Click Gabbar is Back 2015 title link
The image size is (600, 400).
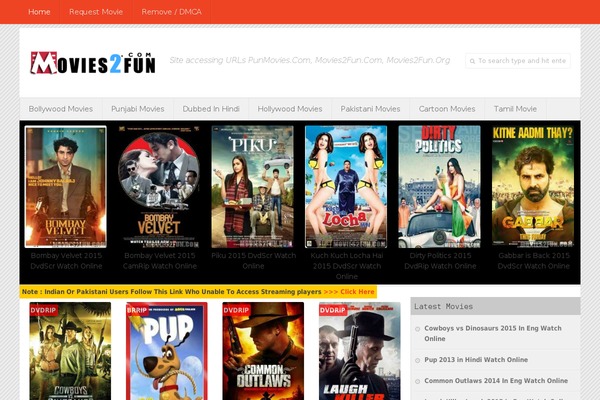(x=534, y=261)
